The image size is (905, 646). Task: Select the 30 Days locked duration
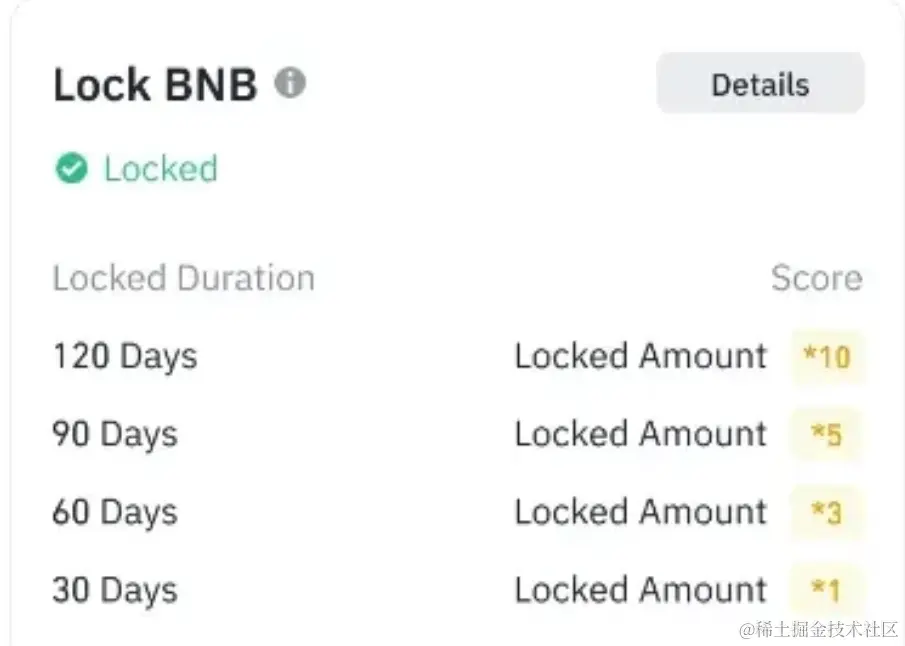pyautogui.click(x=115, y=591)
